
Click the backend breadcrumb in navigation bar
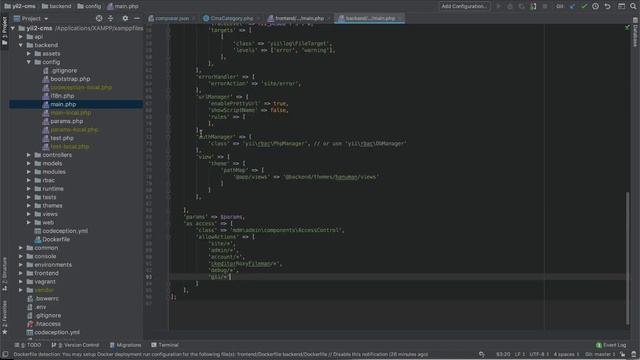[x=56, y=6]
